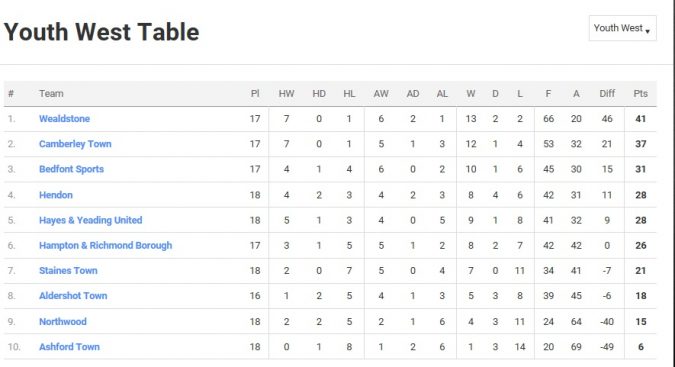Select the Staines Town link
Image resolution: width=675 pixels, height=367 pixels.
[68, 271]
